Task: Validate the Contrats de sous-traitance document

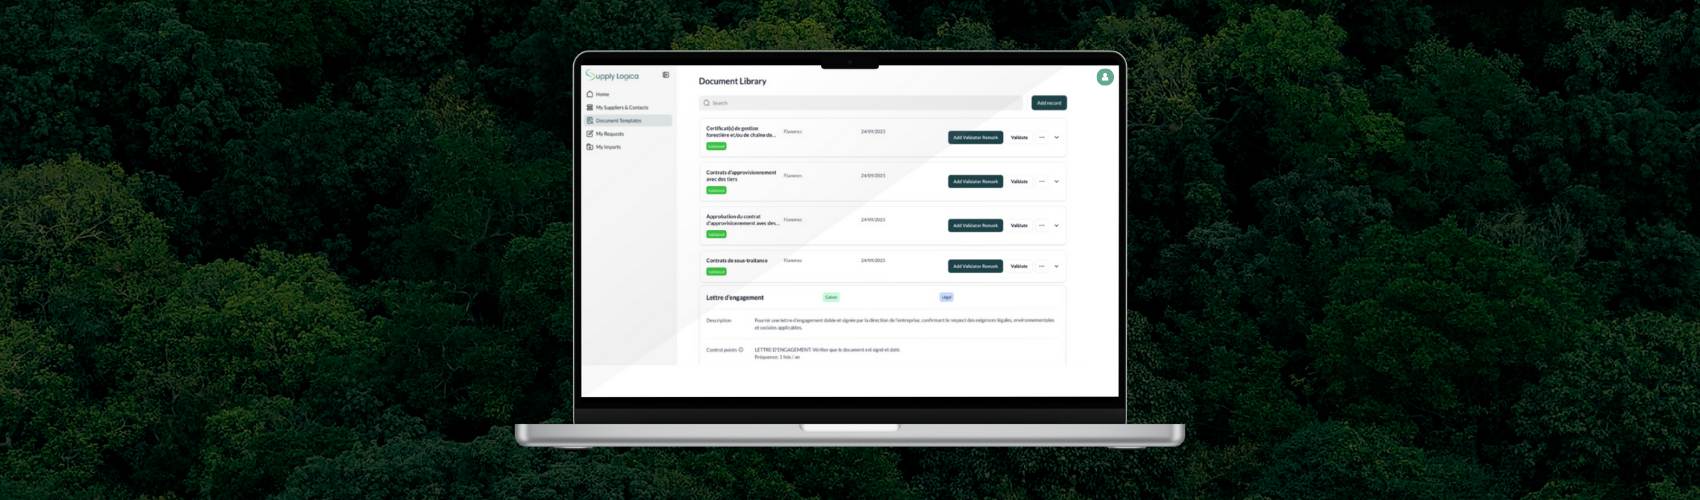Action: pyautogui.click(x=1019, y=266)
